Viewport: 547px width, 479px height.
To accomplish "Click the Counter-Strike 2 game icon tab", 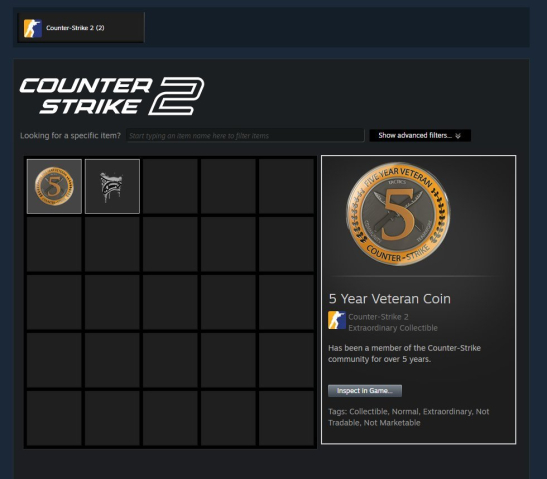I will click(33, 28).
